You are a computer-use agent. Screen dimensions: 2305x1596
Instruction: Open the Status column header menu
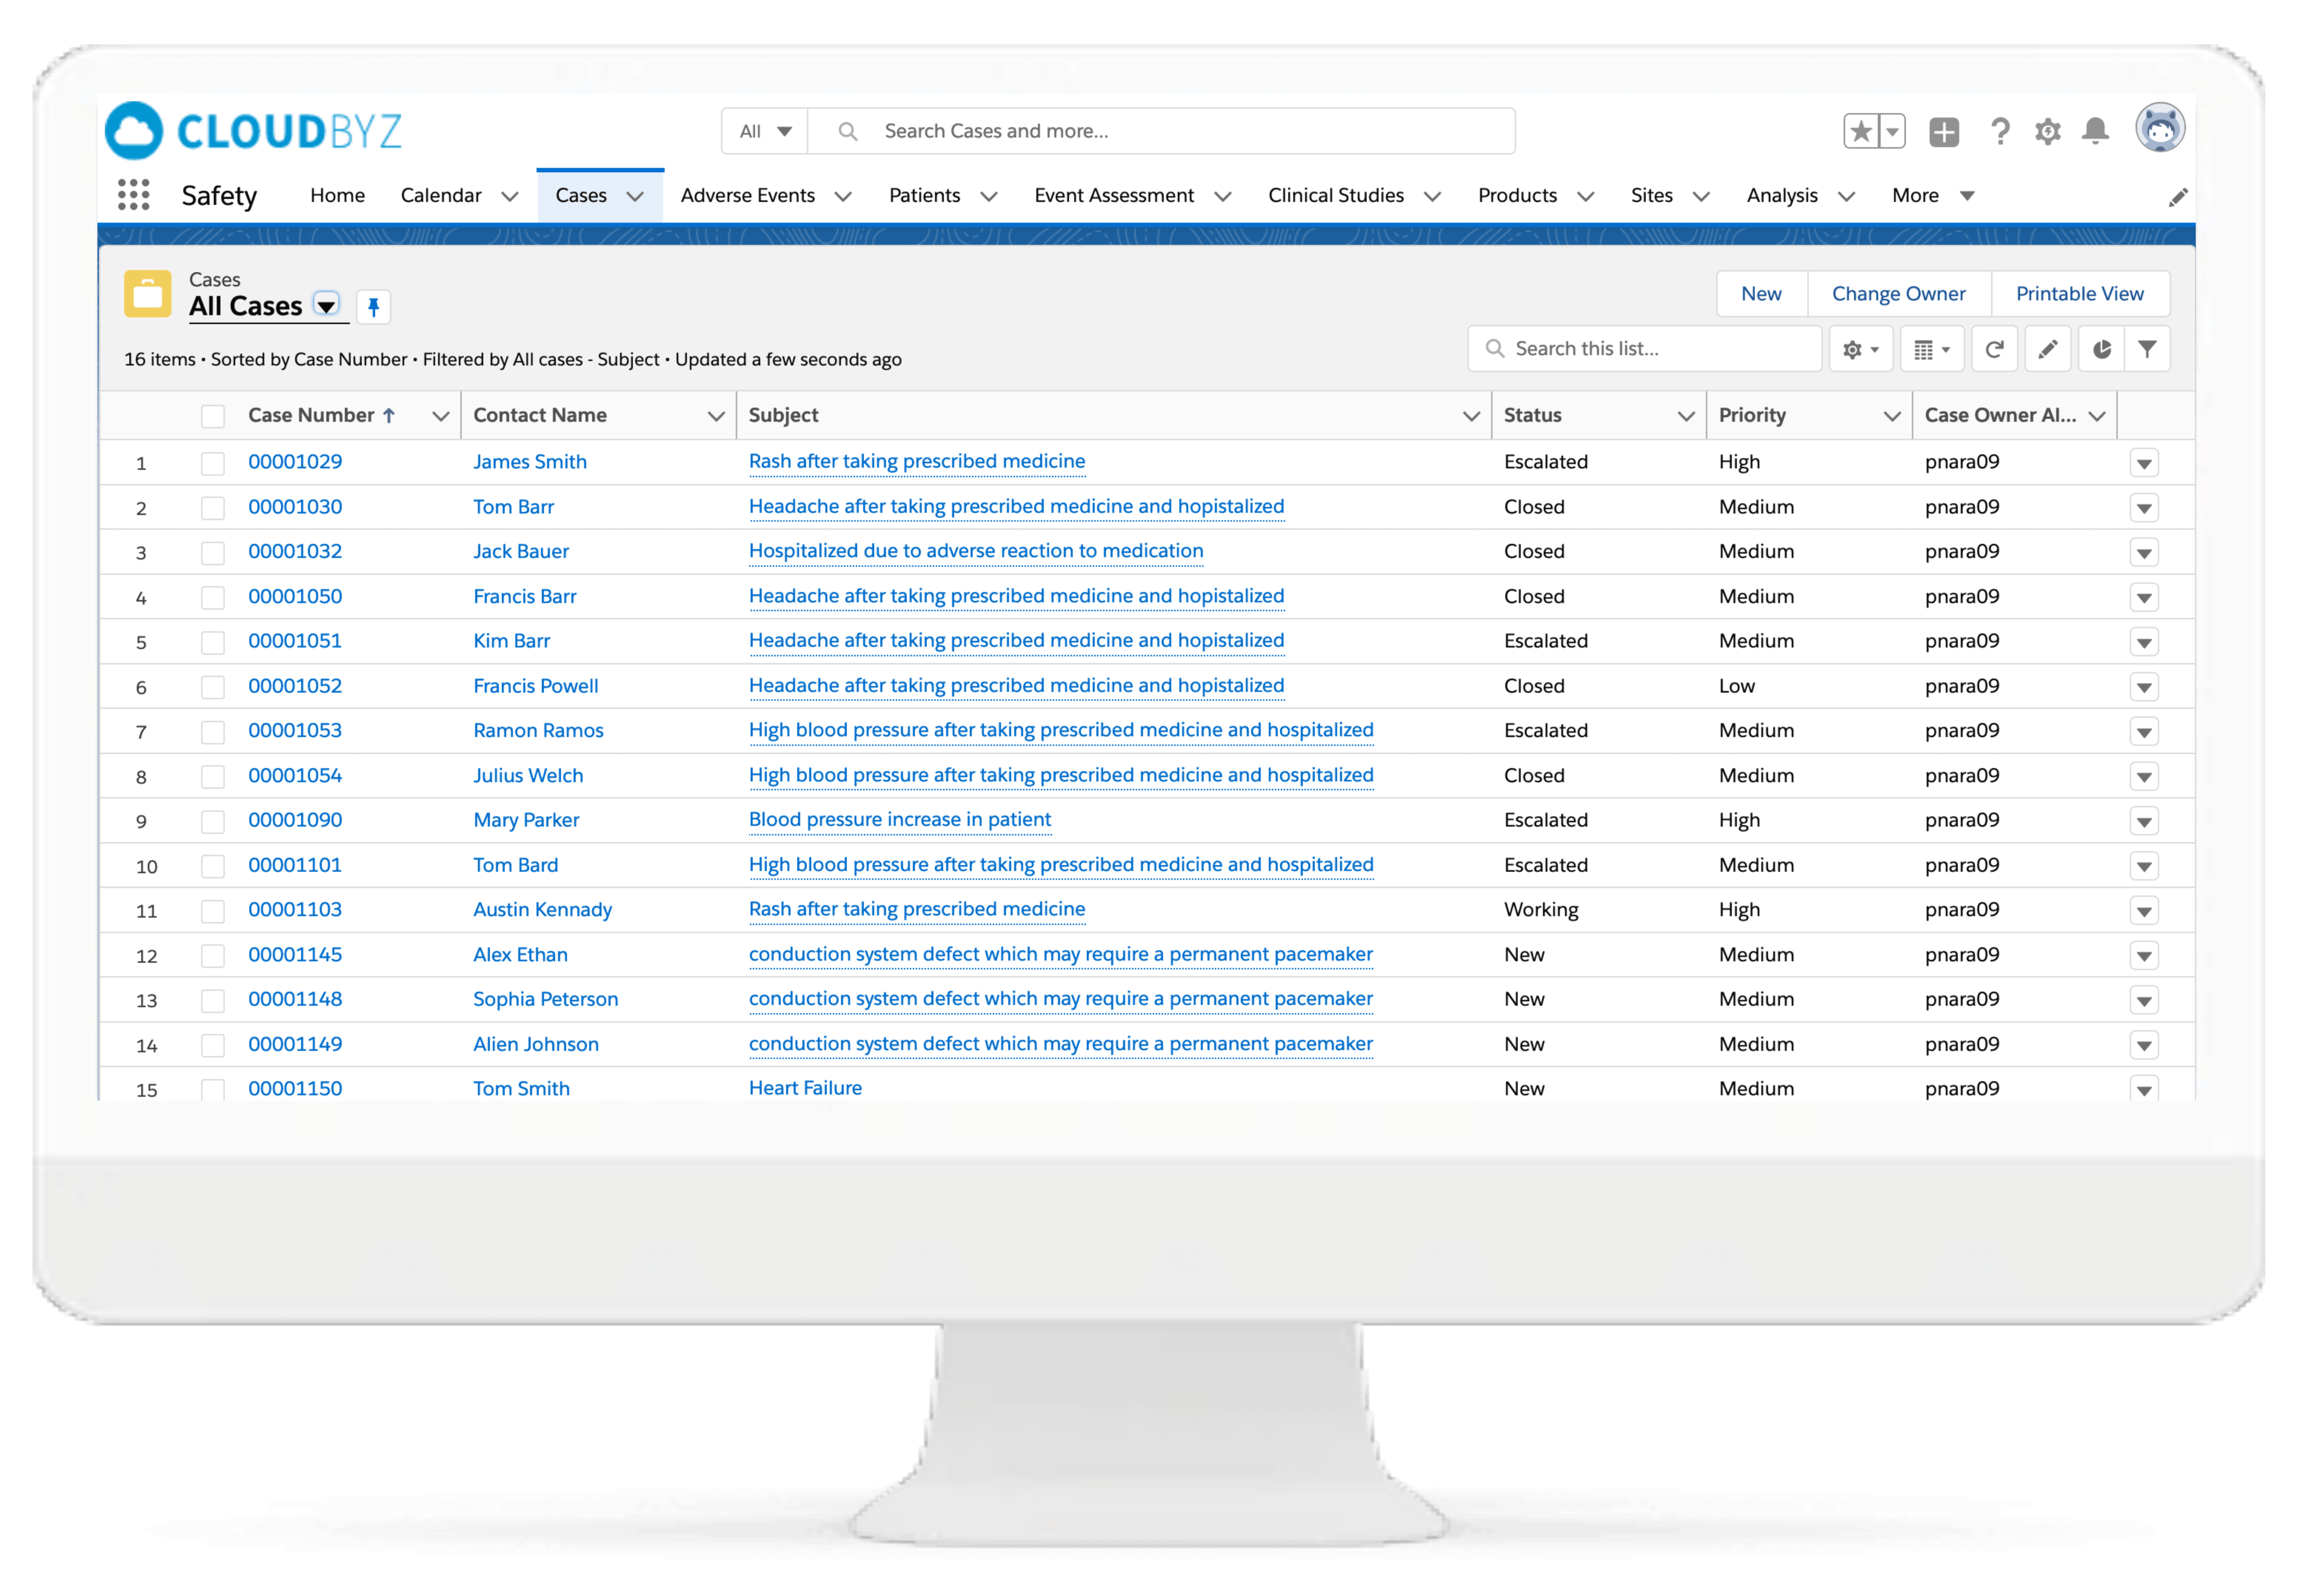click(1686, 416)
